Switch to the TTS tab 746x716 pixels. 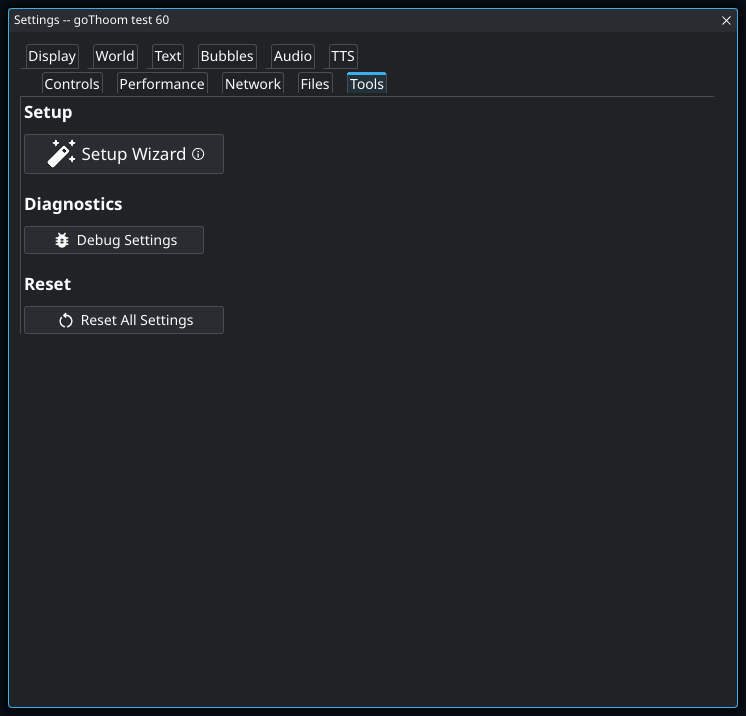click(343, 56)
